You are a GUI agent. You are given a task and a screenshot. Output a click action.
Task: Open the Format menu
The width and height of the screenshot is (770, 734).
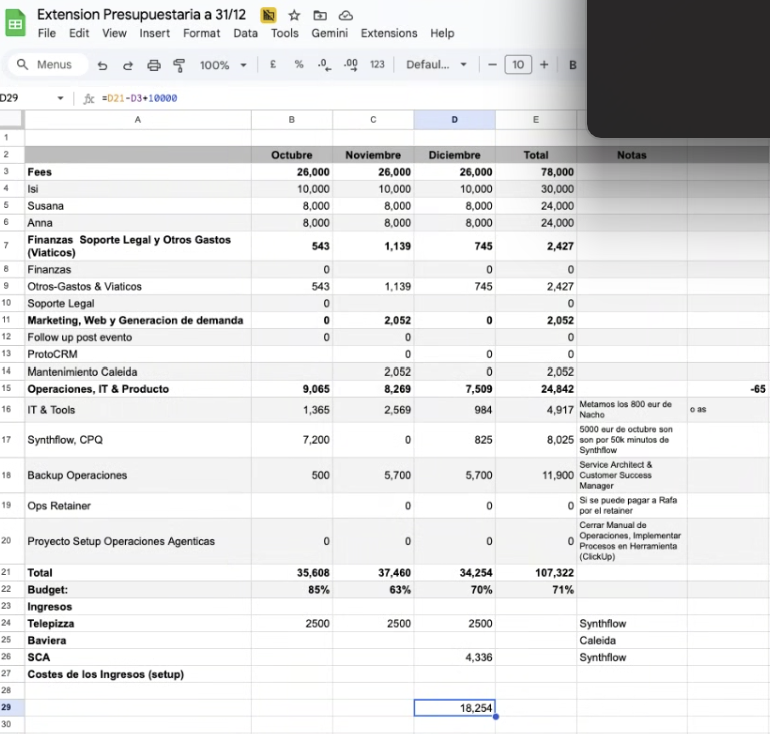coord(201,33)
